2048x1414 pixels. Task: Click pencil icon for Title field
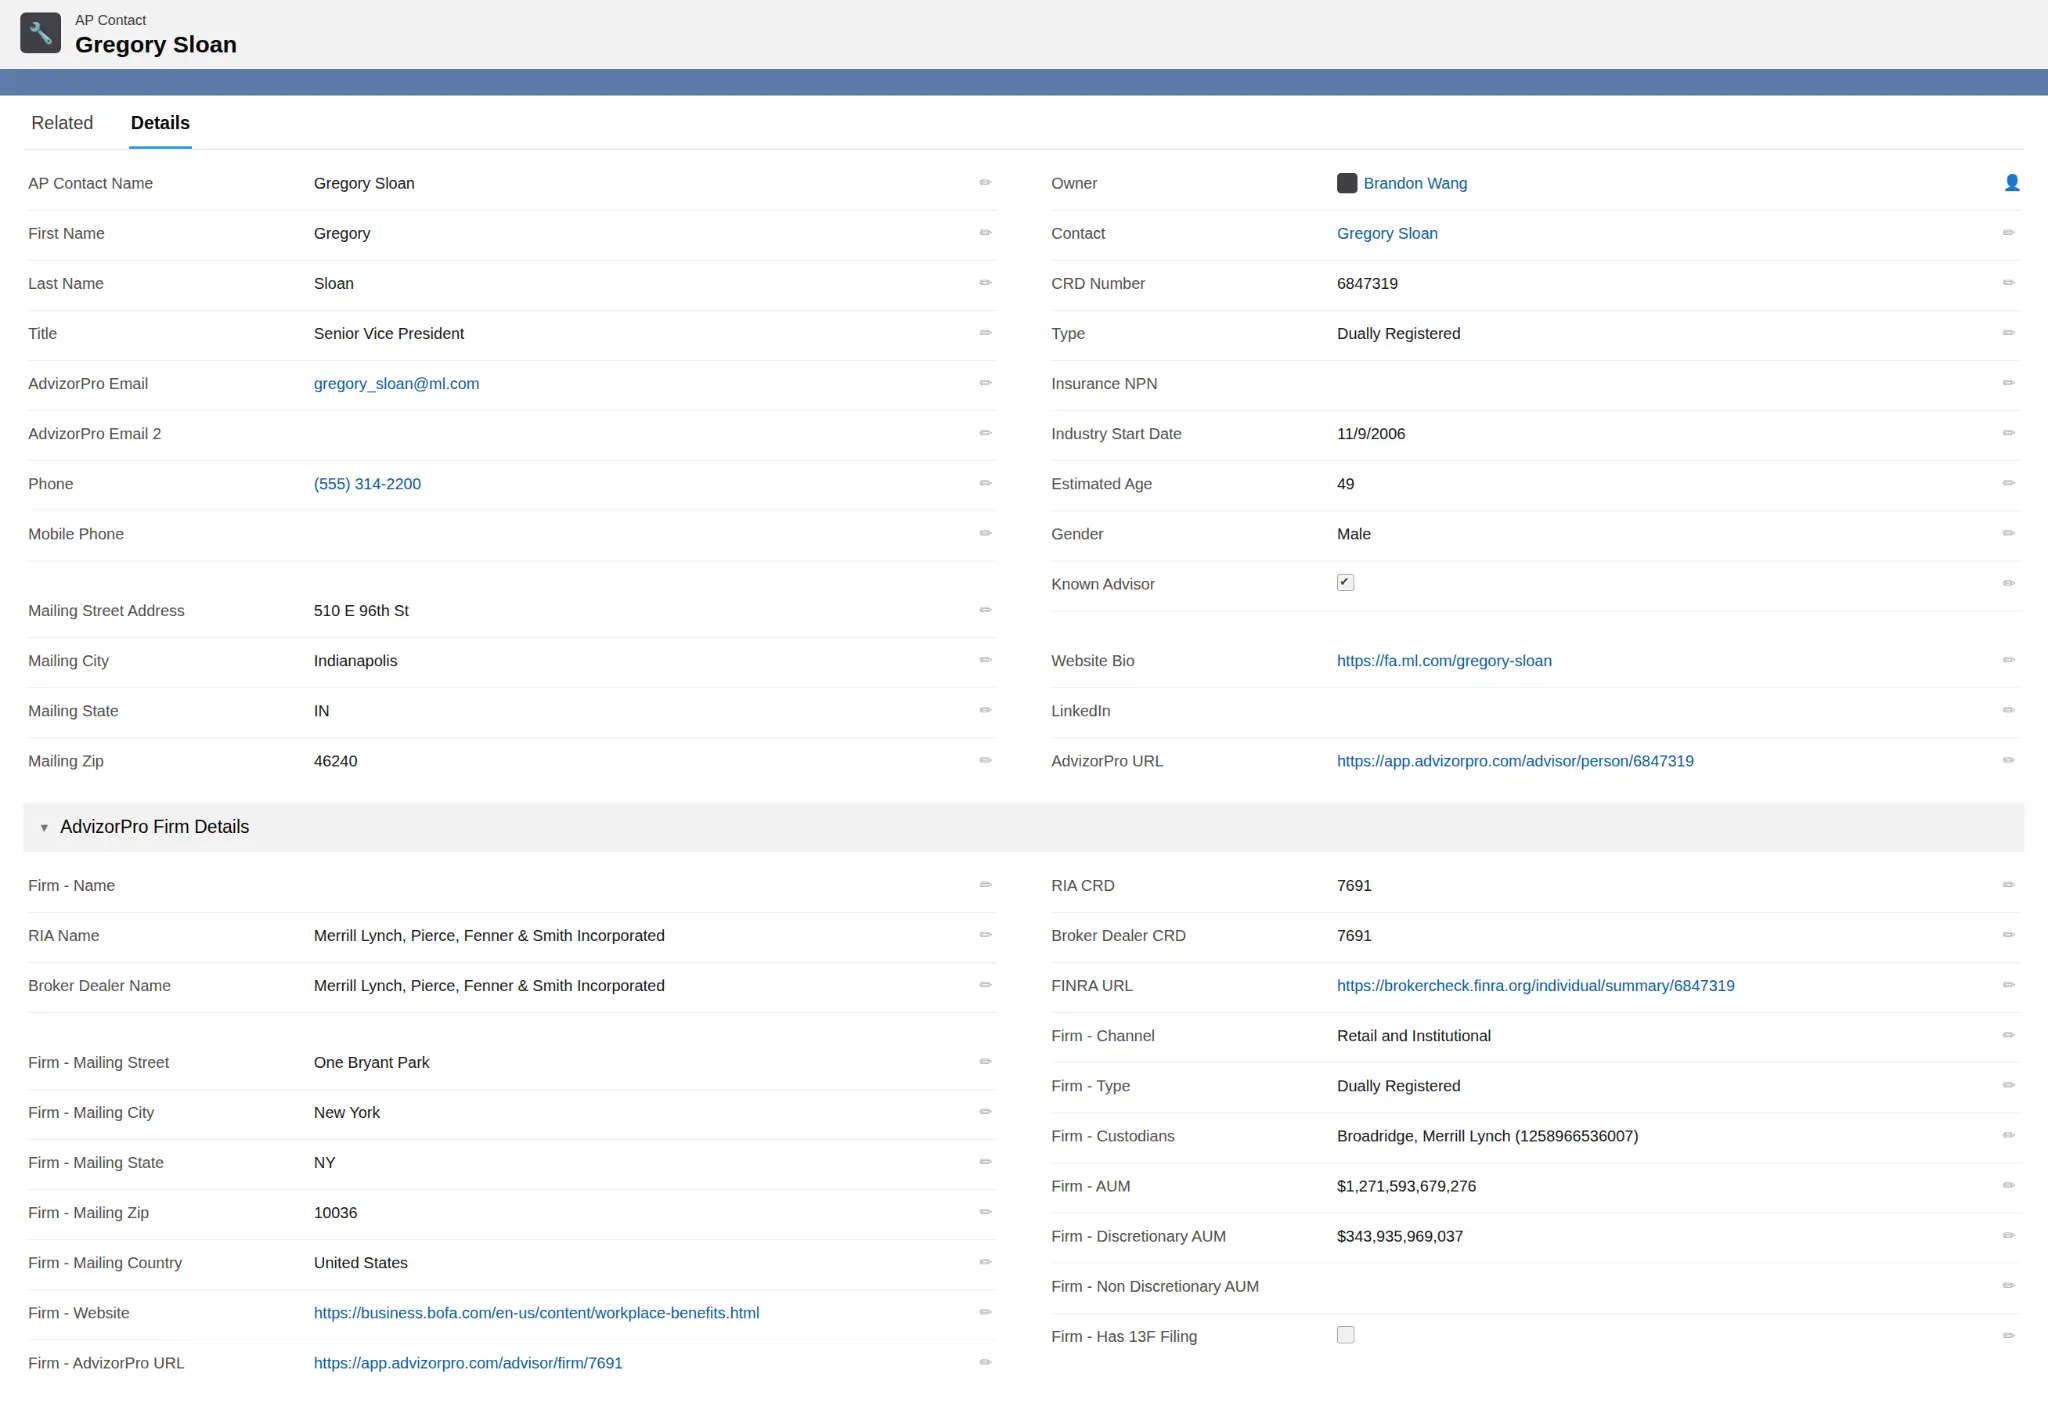[985, 333]
